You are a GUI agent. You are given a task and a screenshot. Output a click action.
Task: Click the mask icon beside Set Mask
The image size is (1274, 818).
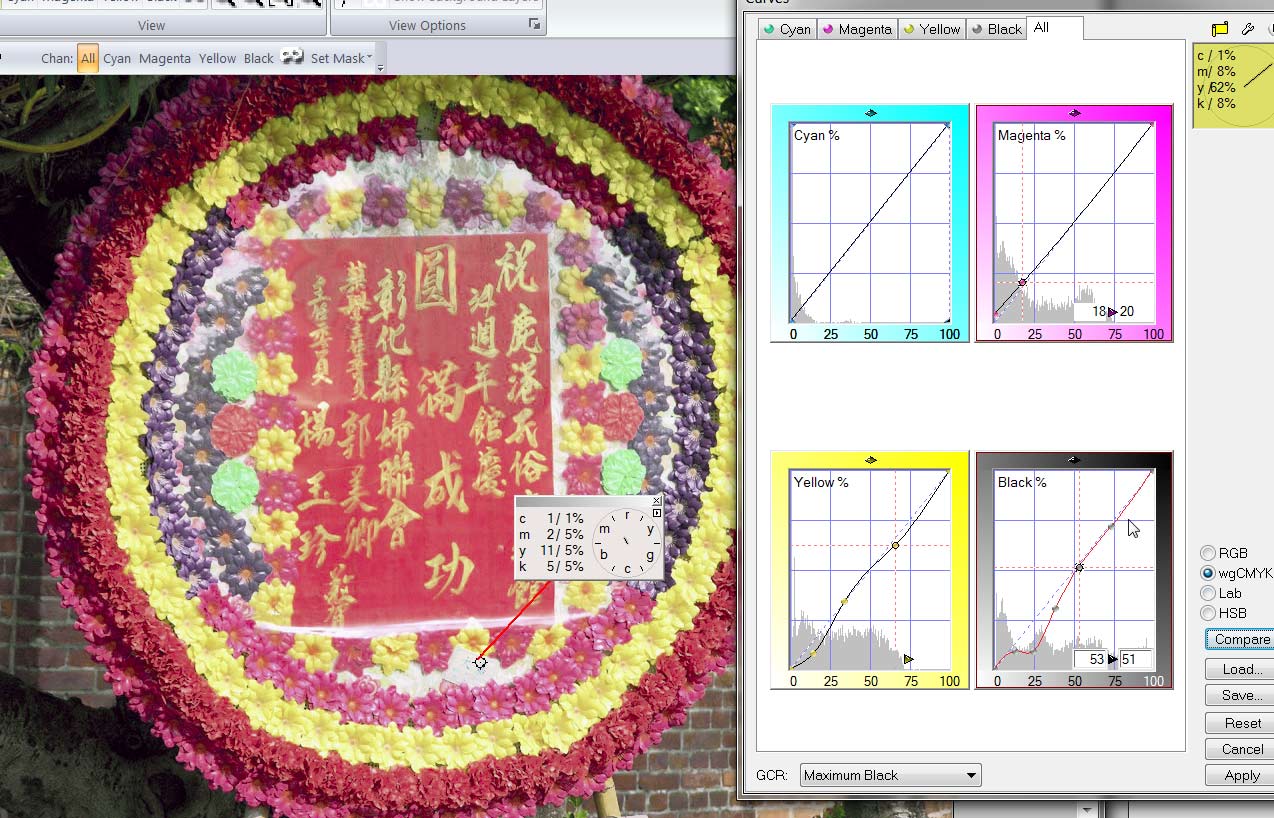(x=292, y=57)
